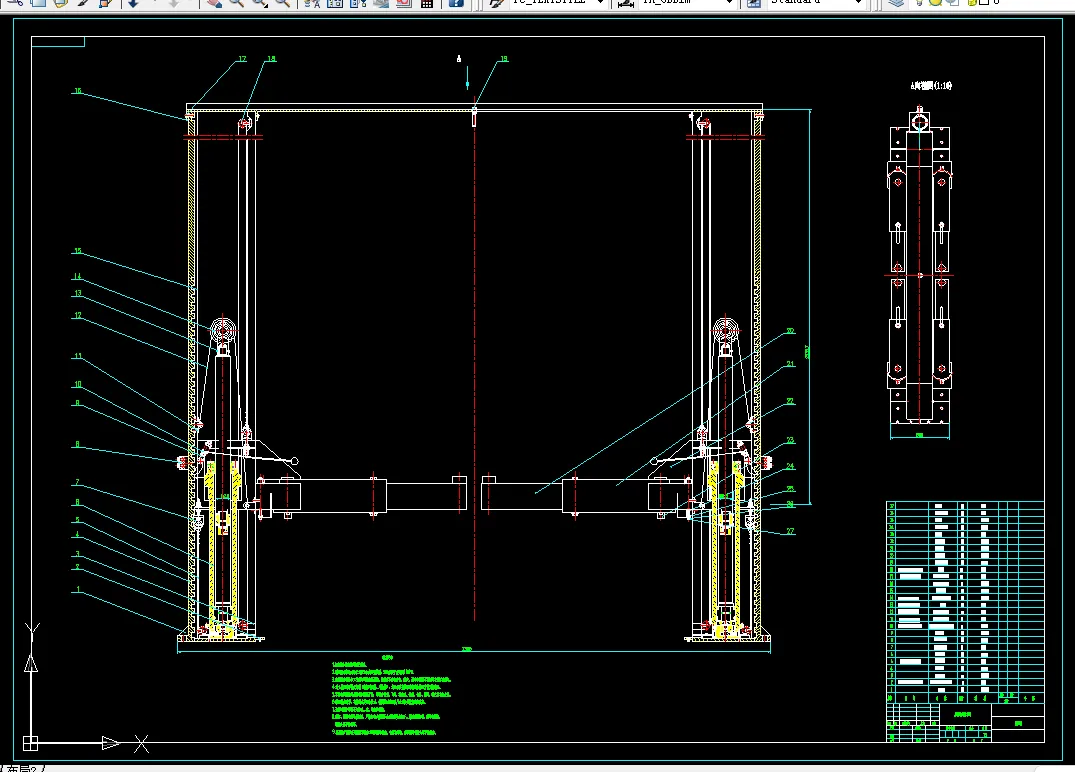Select callout number 27 on the right side
The height and width of the screenshot is (772, 1075).
(790, 531)
